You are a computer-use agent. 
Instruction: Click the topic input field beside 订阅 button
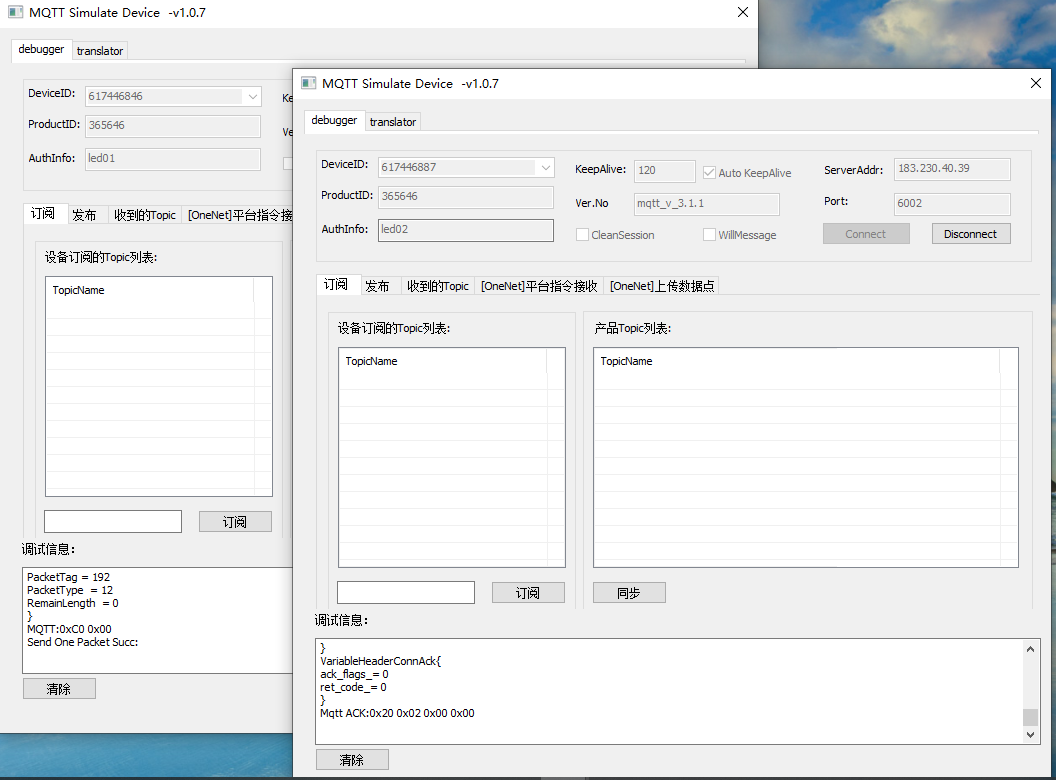pyautogui.click(x=405, y=592)
